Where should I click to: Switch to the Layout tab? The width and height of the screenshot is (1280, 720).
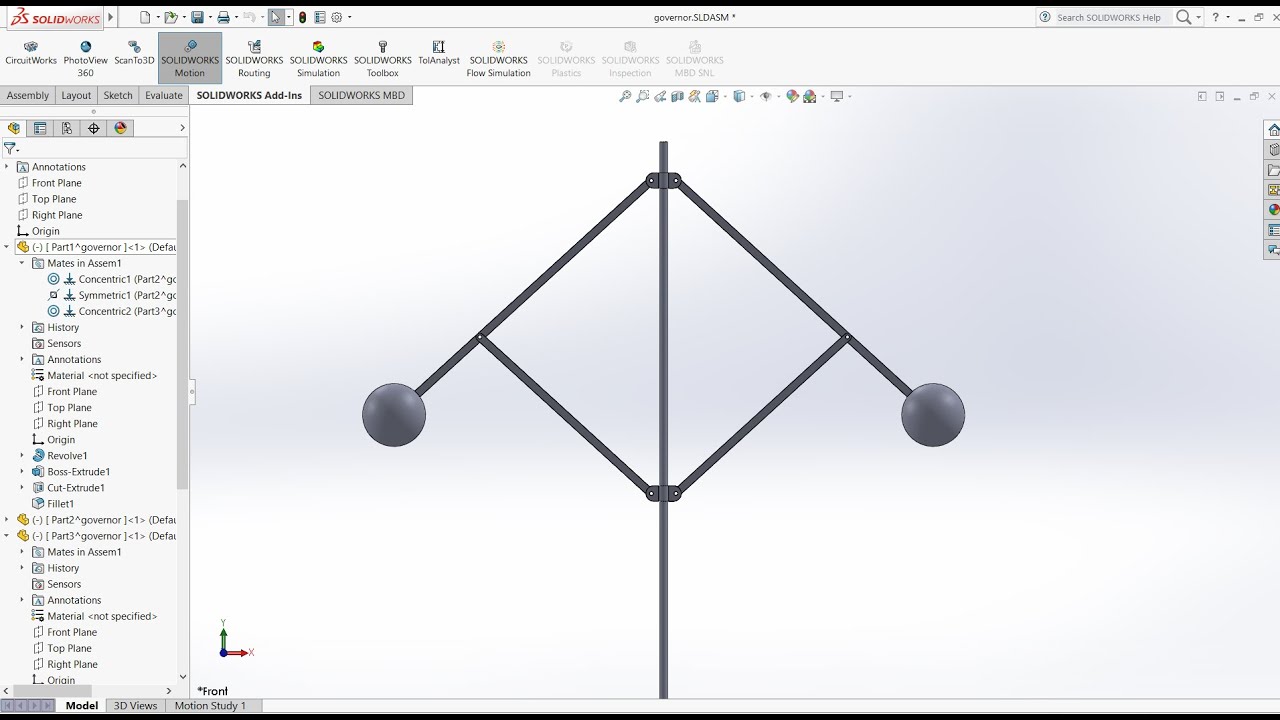[x=76, y=95]
